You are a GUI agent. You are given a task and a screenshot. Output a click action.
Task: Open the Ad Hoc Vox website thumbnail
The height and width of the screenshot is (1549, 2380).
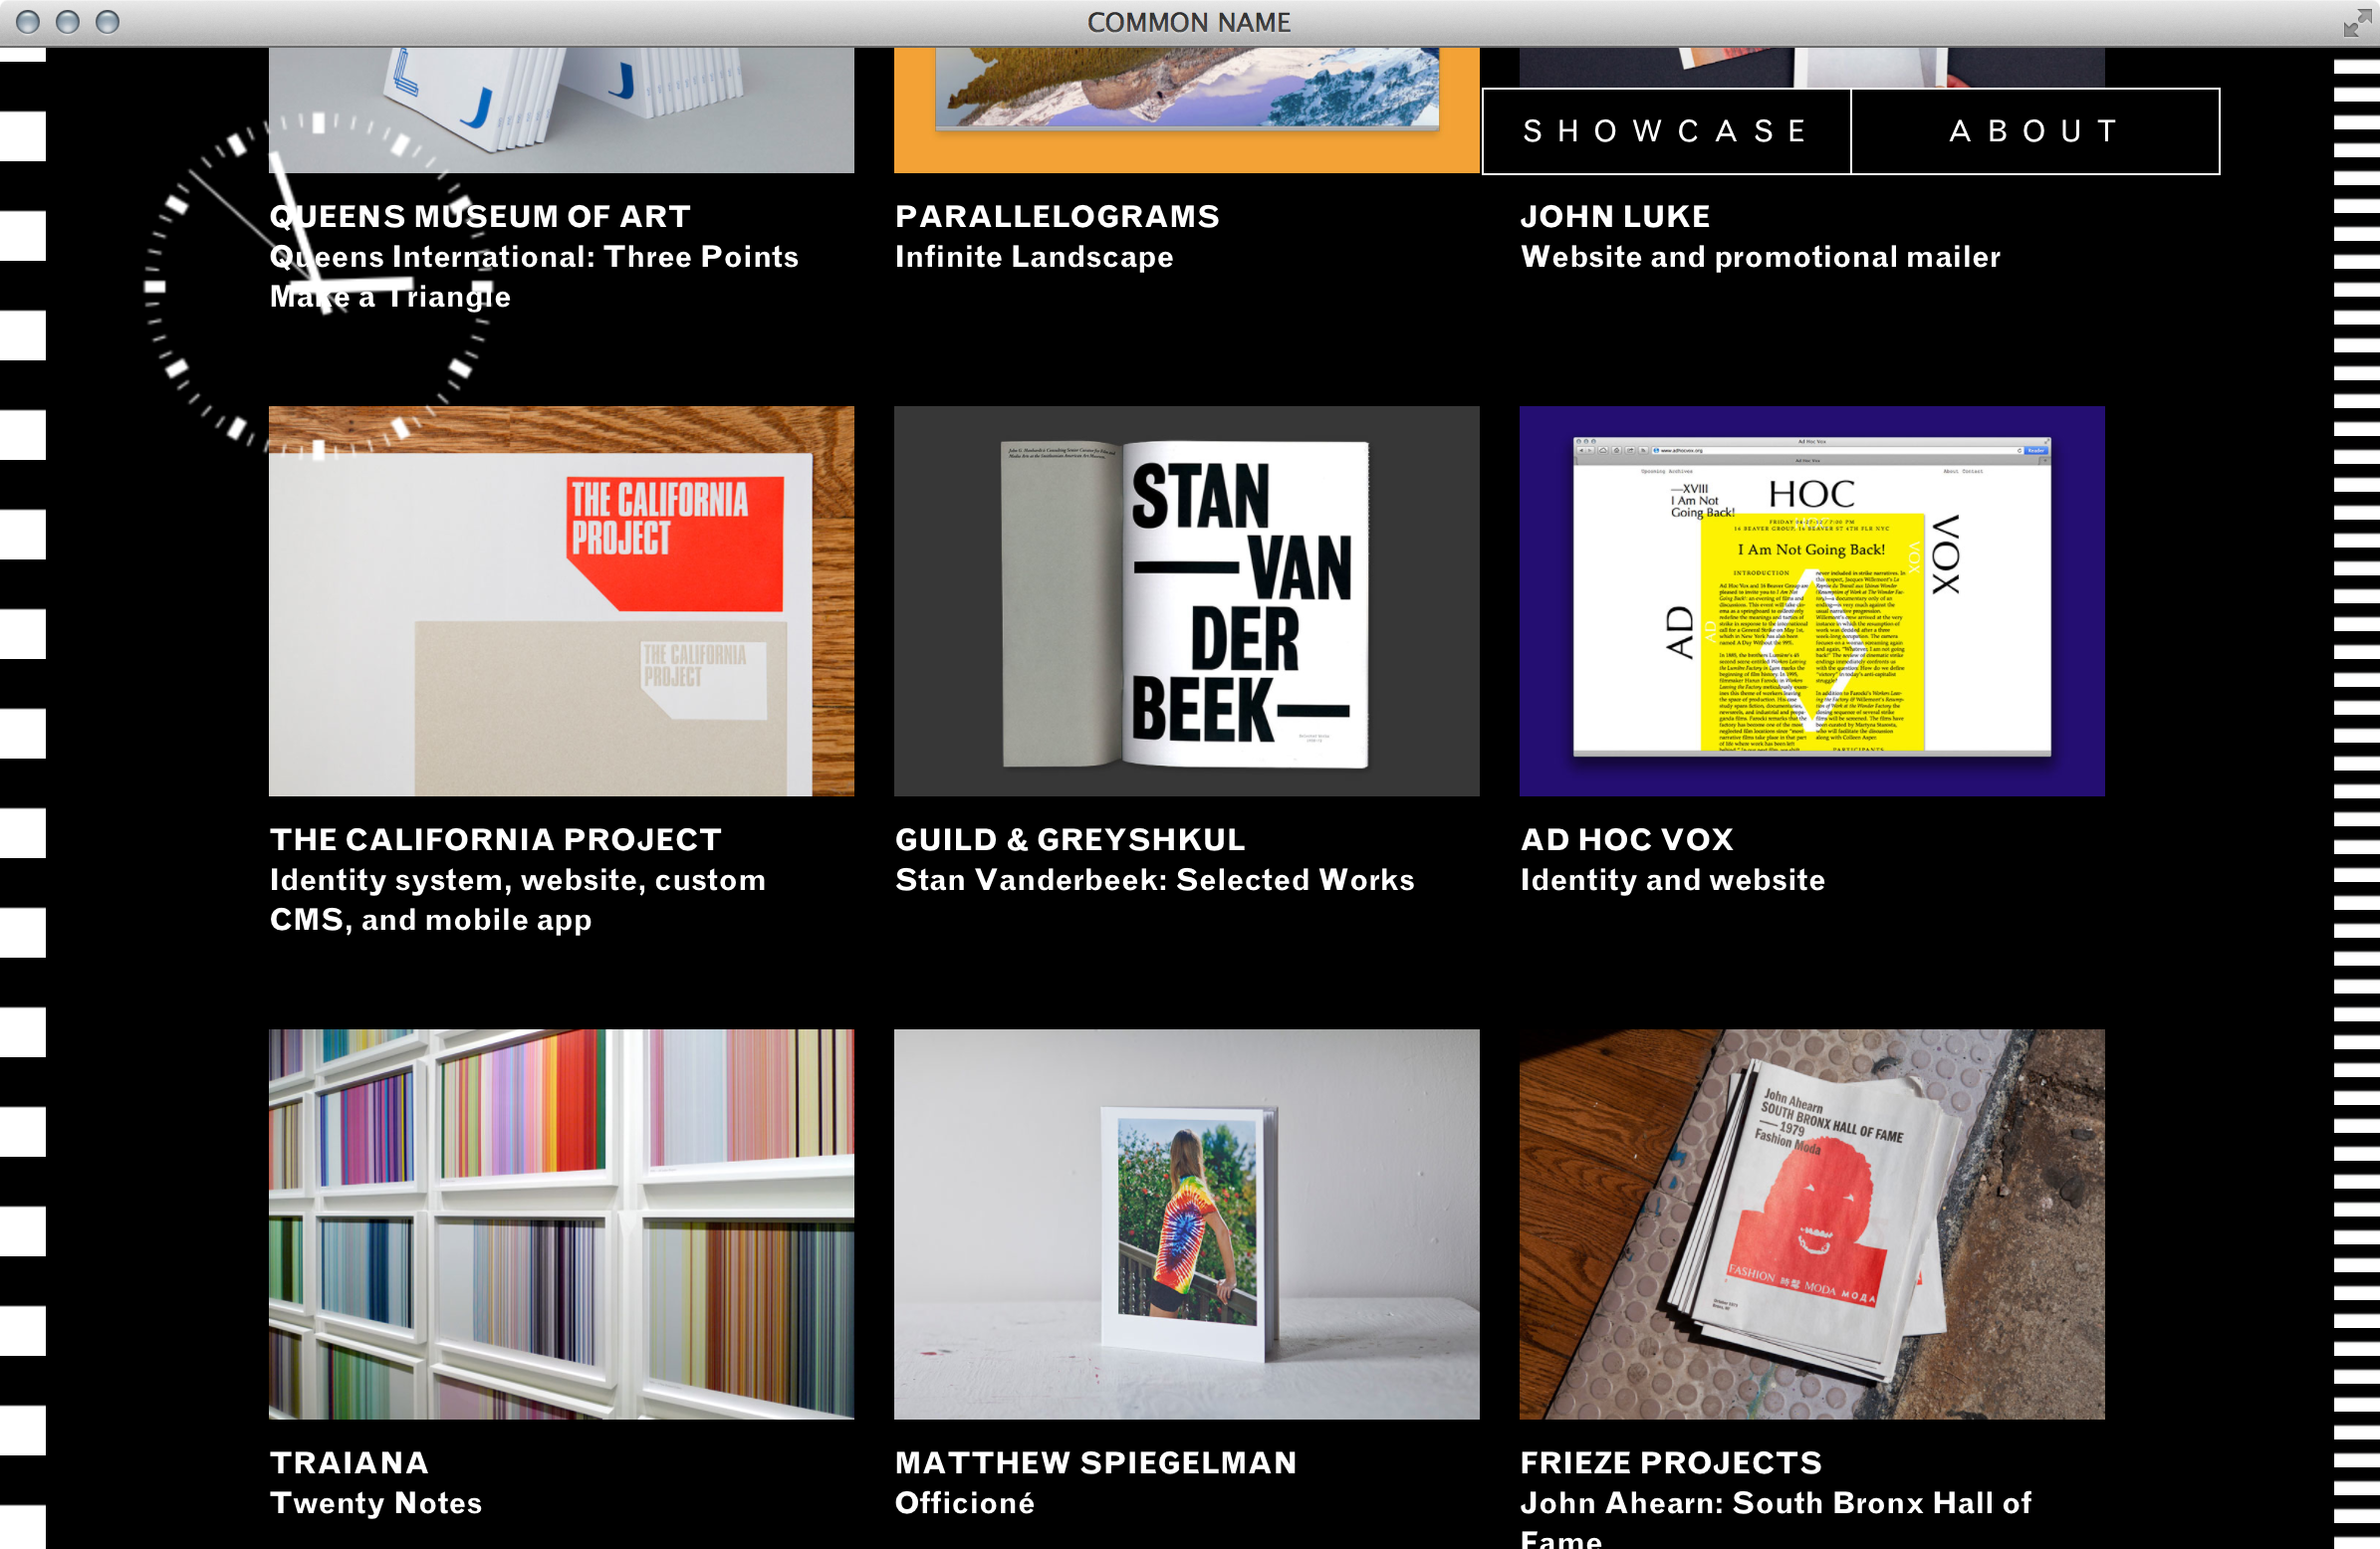[1811, 601]
